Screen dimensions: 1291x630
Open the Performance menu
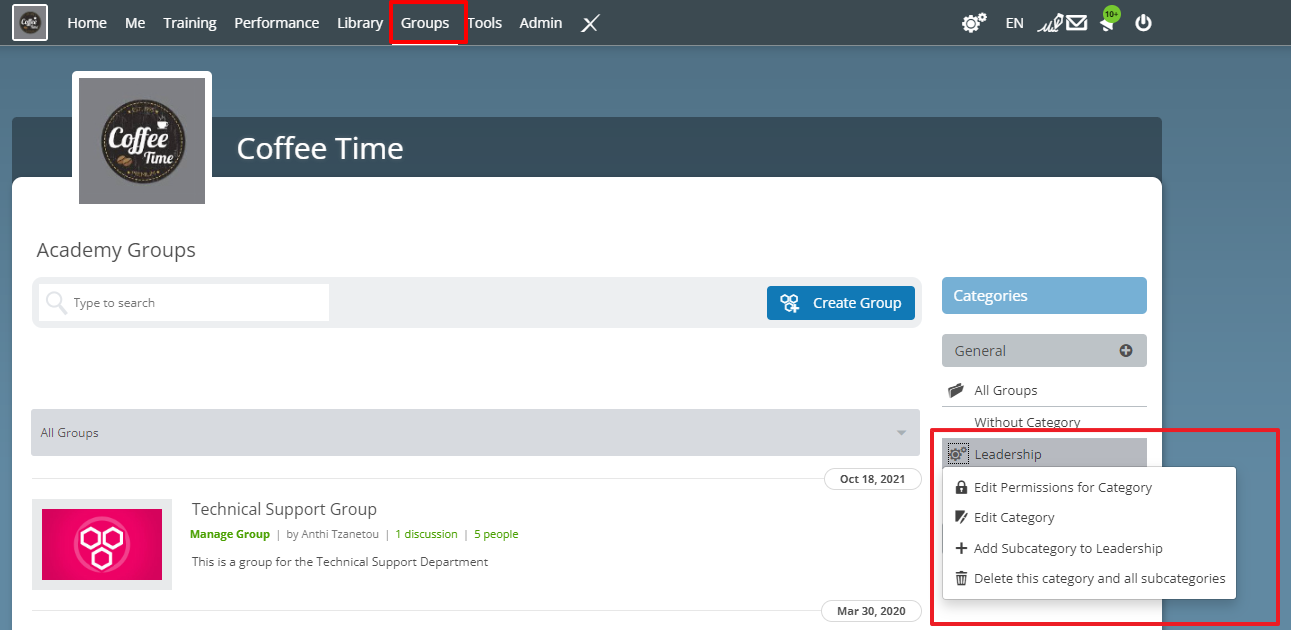click(x=277, y=23)
